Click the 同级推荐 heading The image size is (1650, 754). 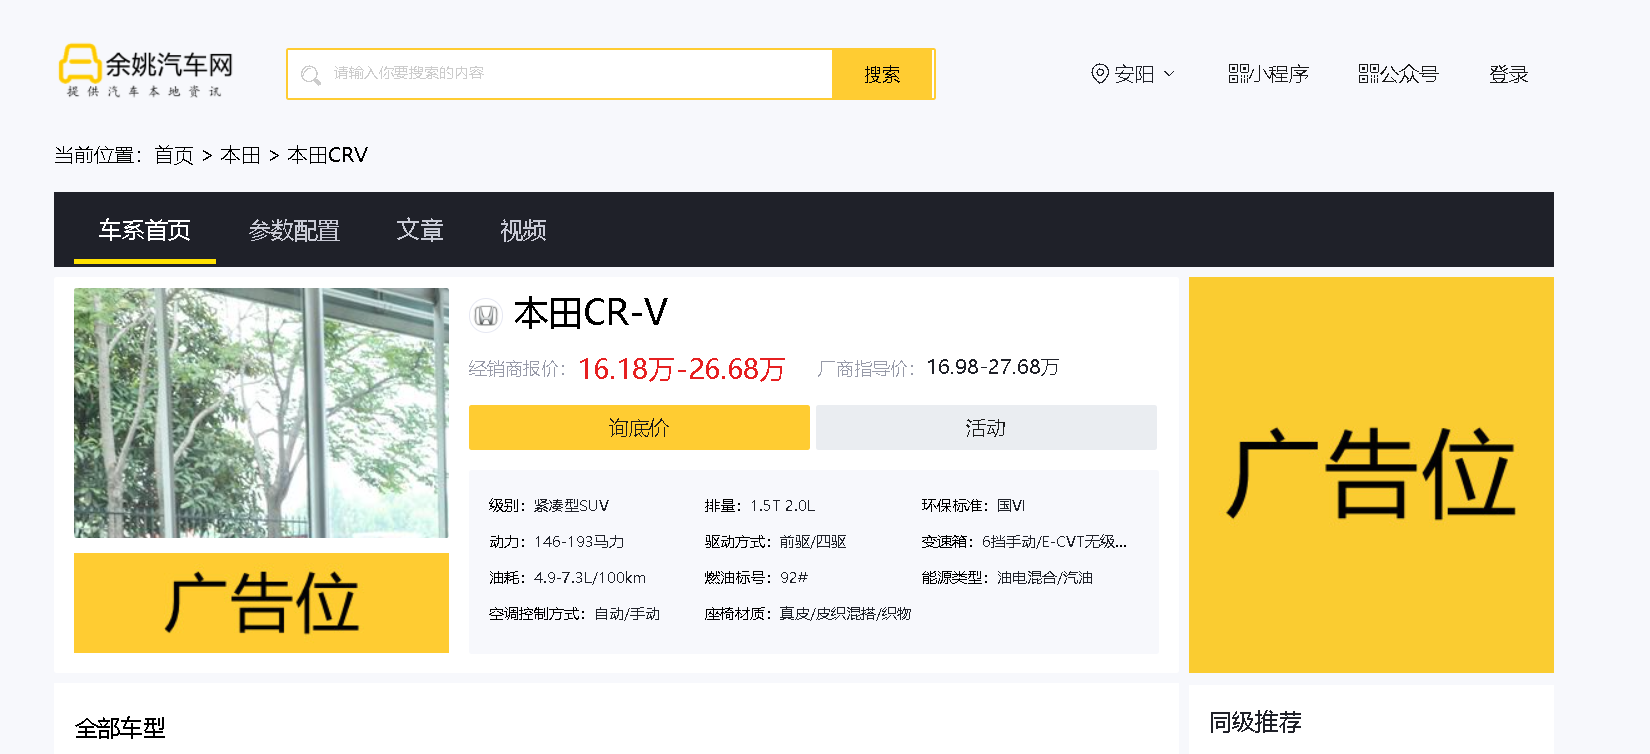coord(1255,722)
